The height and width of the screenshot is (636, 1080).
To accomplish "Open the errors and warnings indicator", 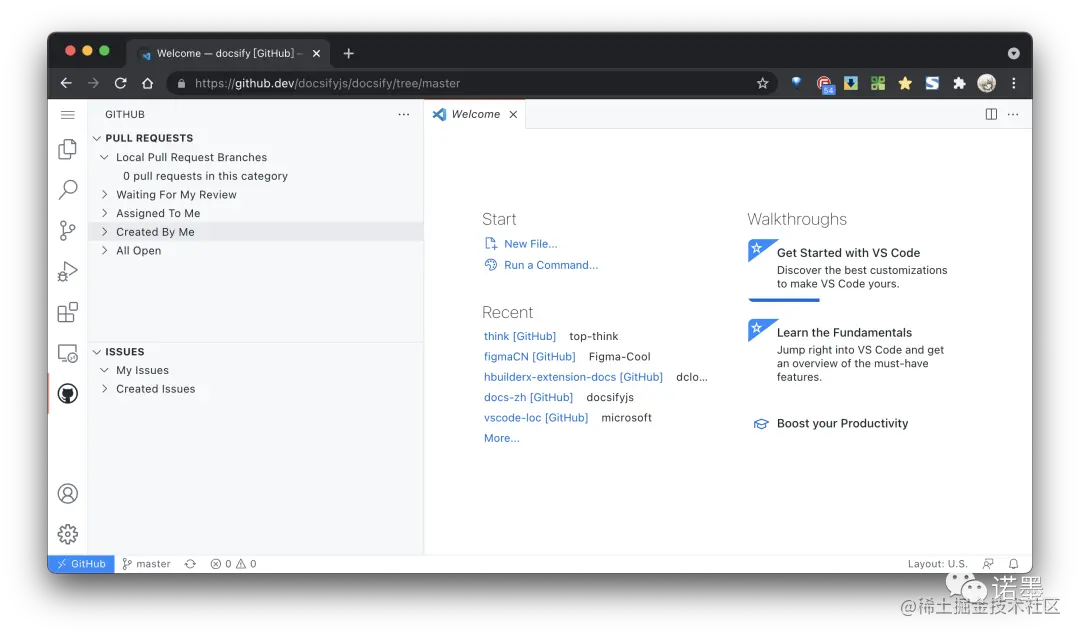I will (233, 564).
